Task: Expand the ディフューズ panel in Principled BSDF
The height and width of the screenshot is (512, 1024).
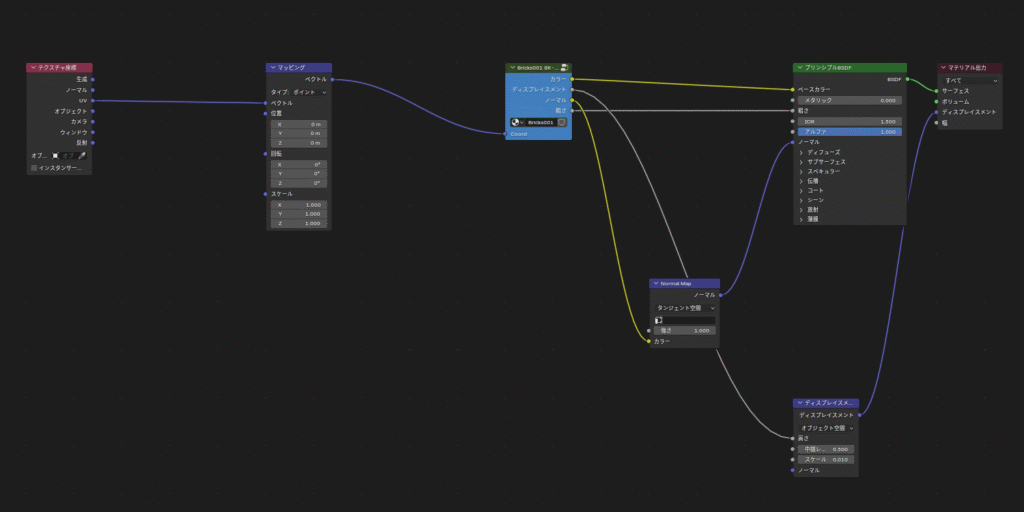Action: click(x=802, y=152)
